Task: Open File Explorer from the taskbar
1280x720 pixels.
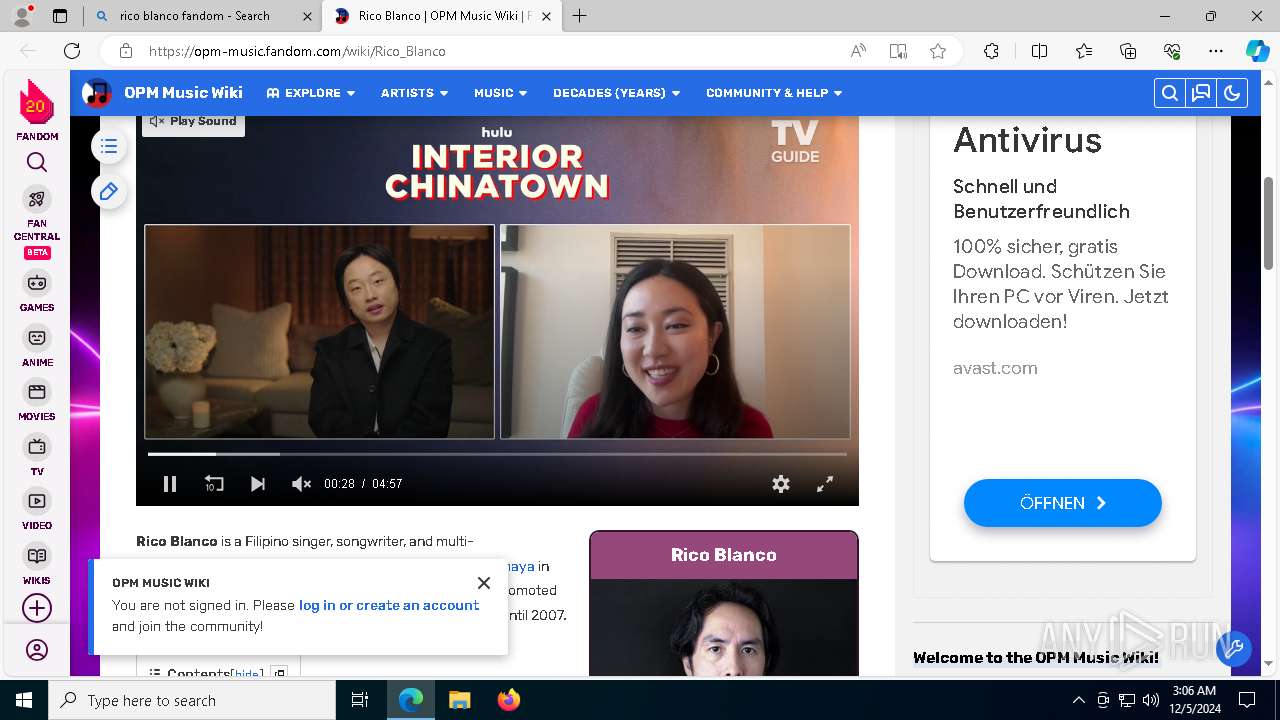Action: pyautogui.click(x=459, y=700)
